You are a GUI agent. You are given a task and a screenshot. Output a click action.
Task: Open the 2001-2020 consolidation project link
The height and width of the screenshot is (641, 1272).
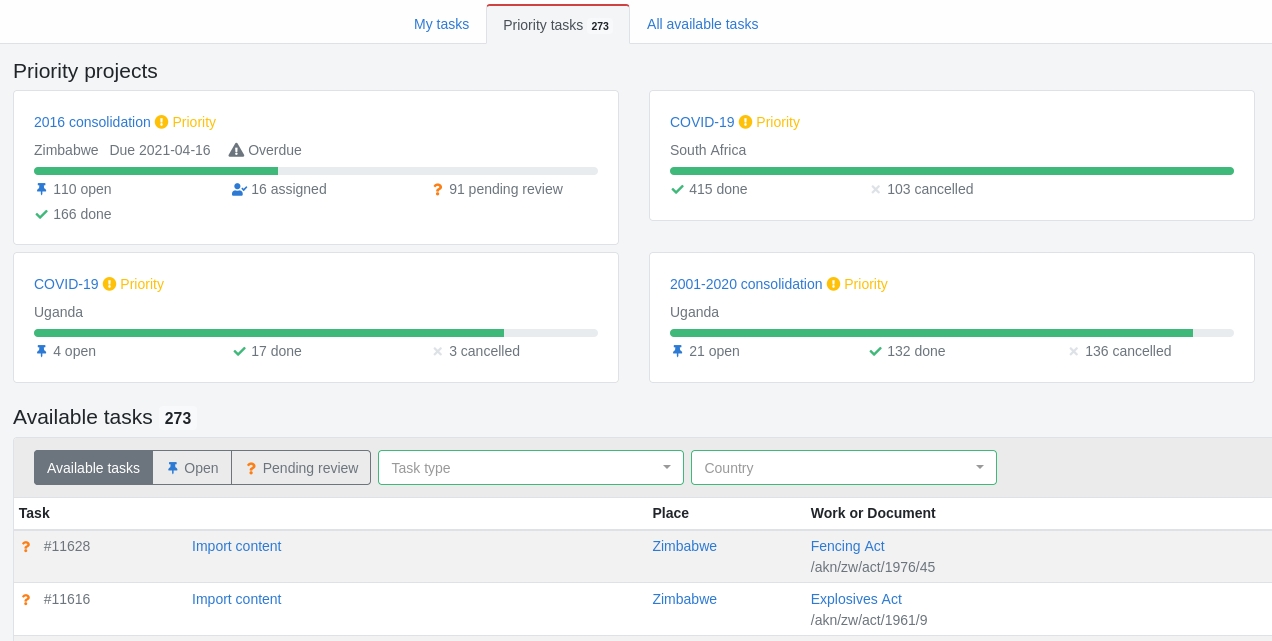tap(745, 284)
